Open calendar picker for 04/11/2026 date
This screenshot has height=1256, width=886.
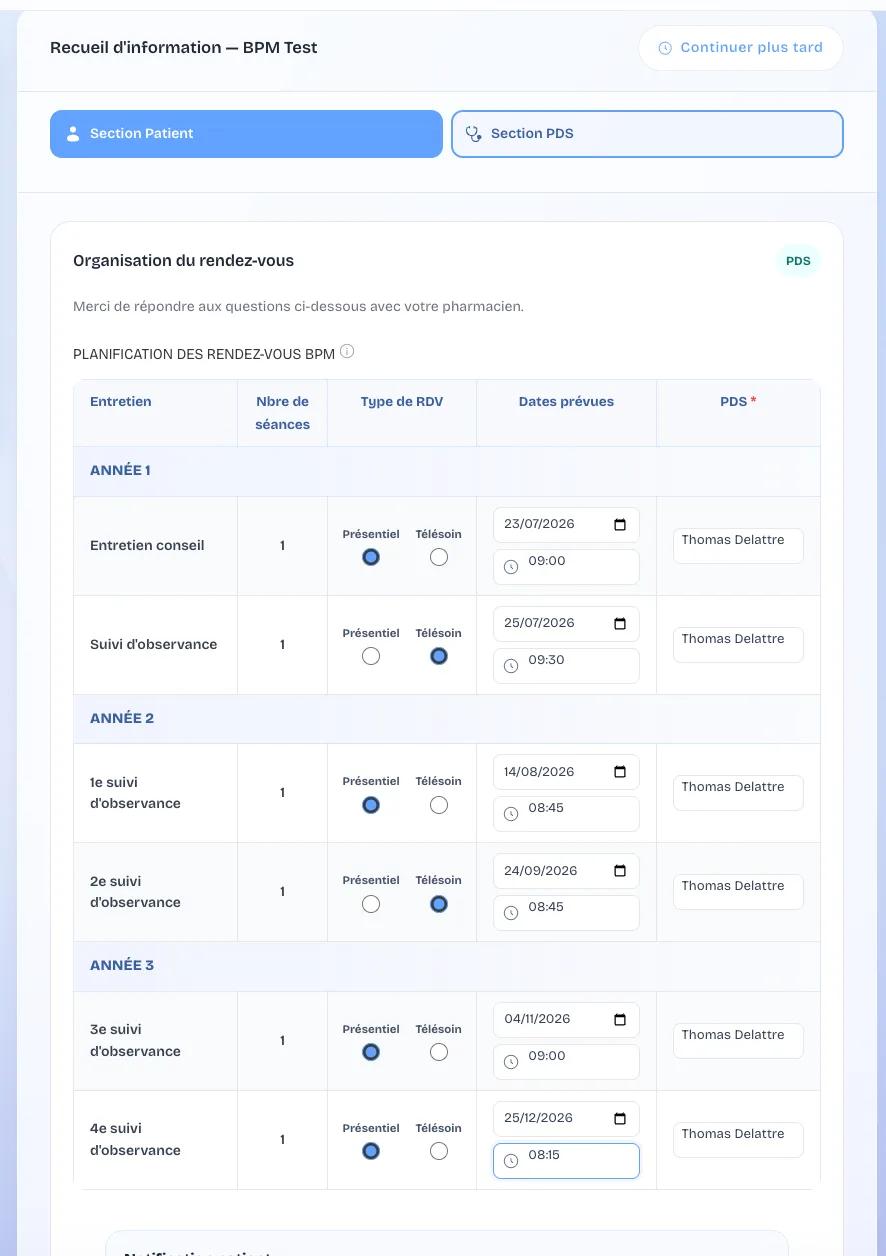tap(620, 1020)
